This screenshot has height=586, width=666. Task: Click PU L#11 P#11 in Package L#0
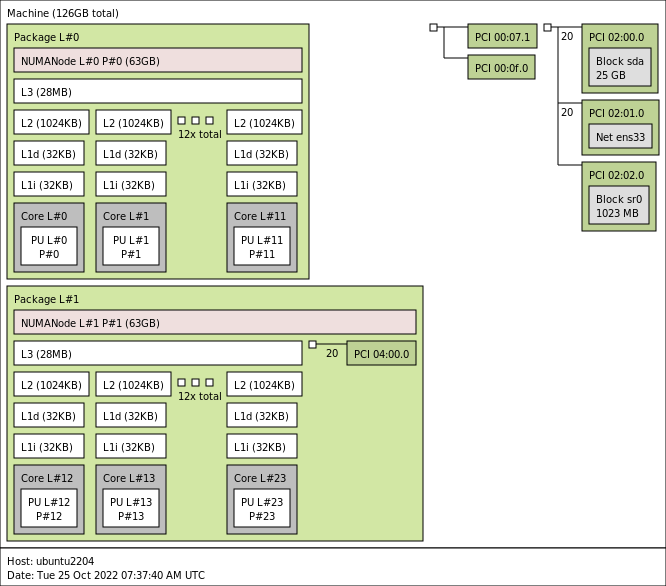point(261,246)
